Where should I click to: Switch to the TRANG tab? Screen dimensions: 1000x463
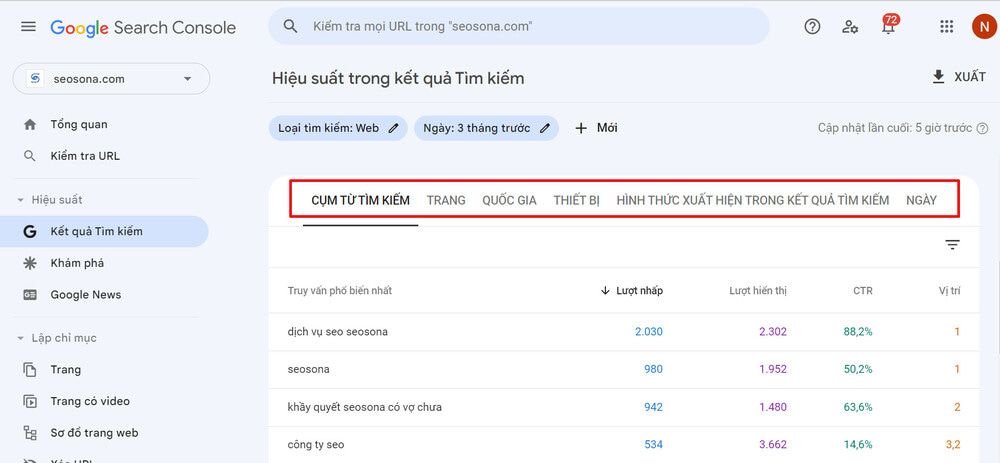coord(446,200)
